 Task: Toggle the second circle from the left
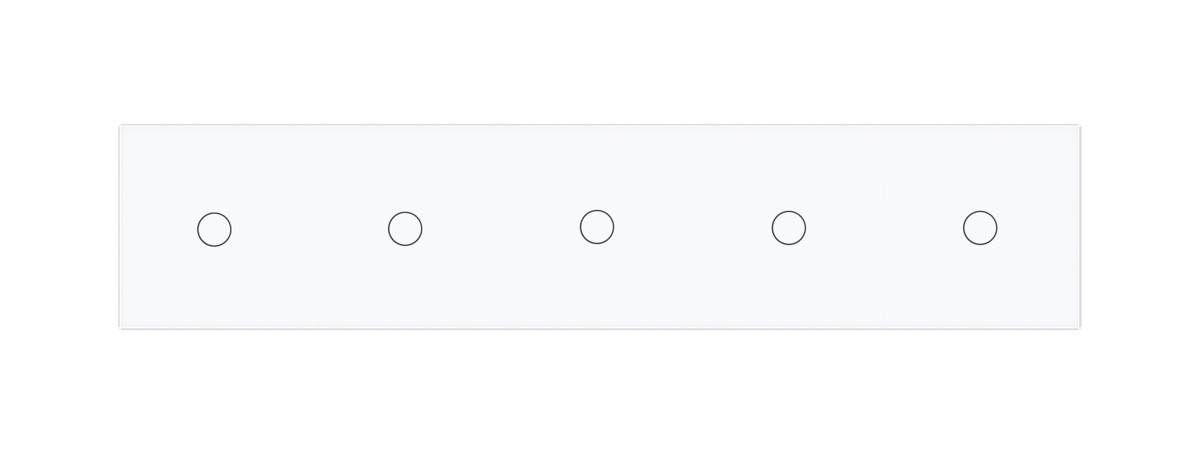[x=405, y=228]
